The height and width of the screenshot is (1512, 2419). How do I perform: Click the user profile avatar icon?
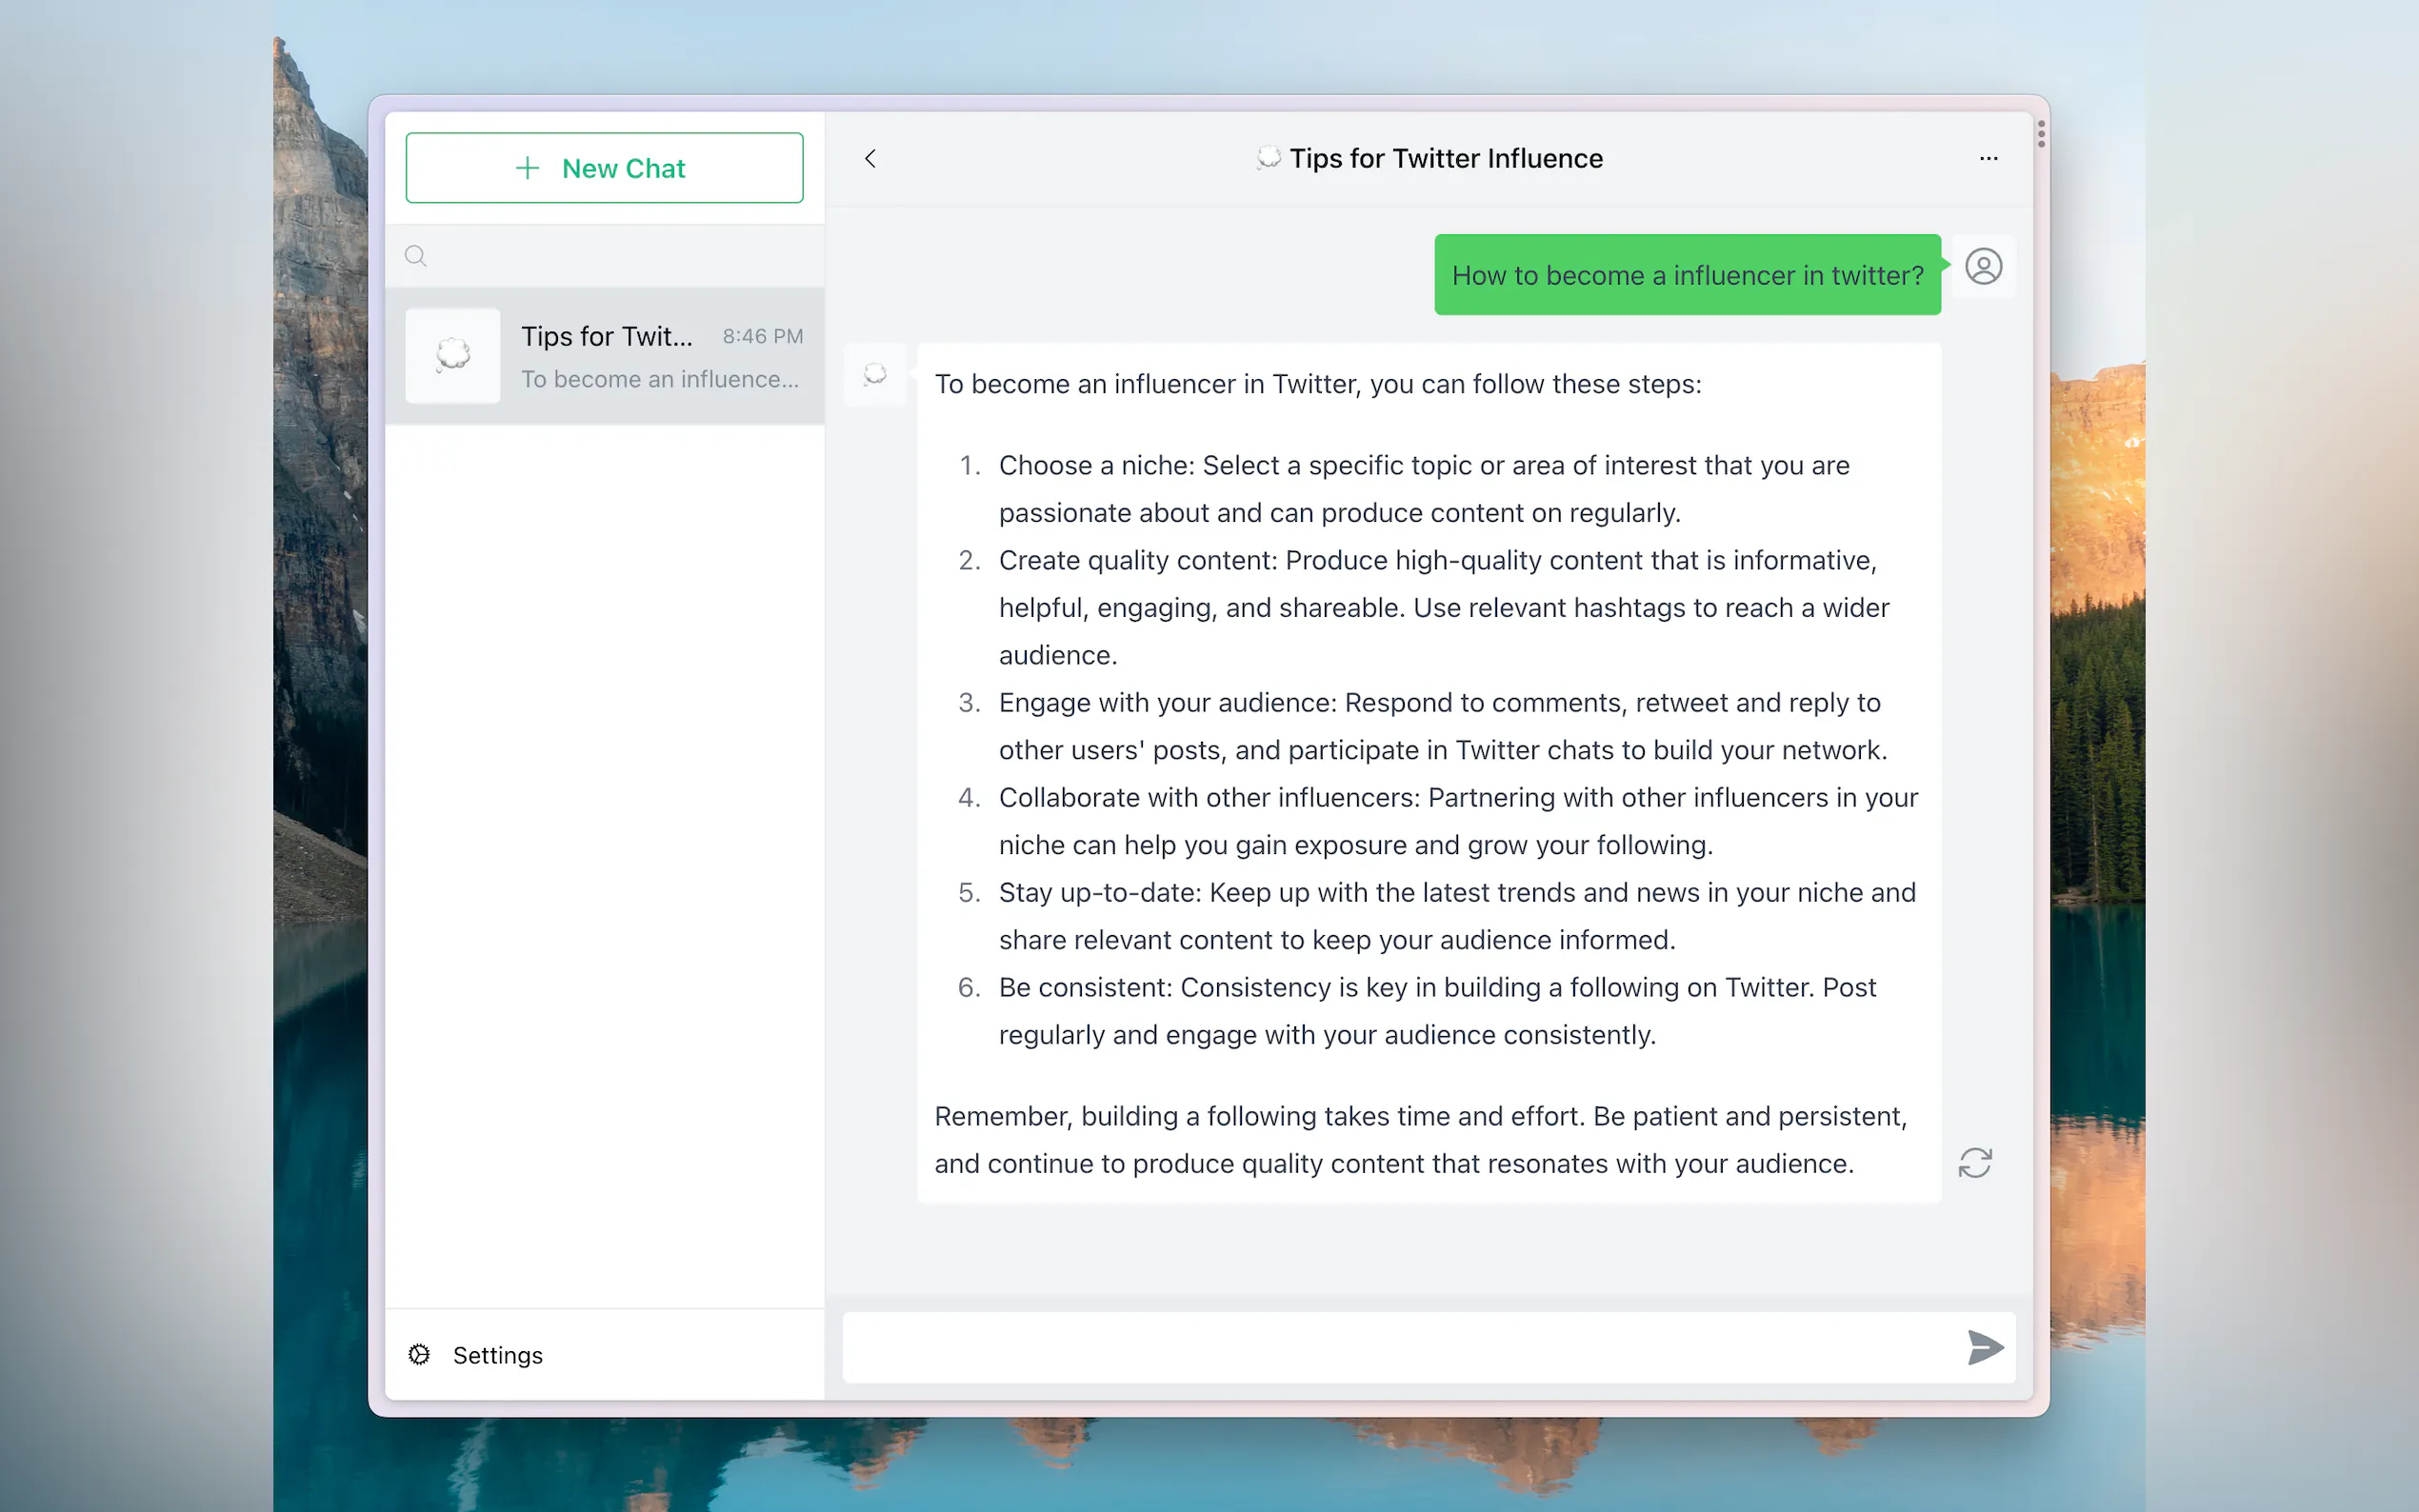tap(1982, 267)
